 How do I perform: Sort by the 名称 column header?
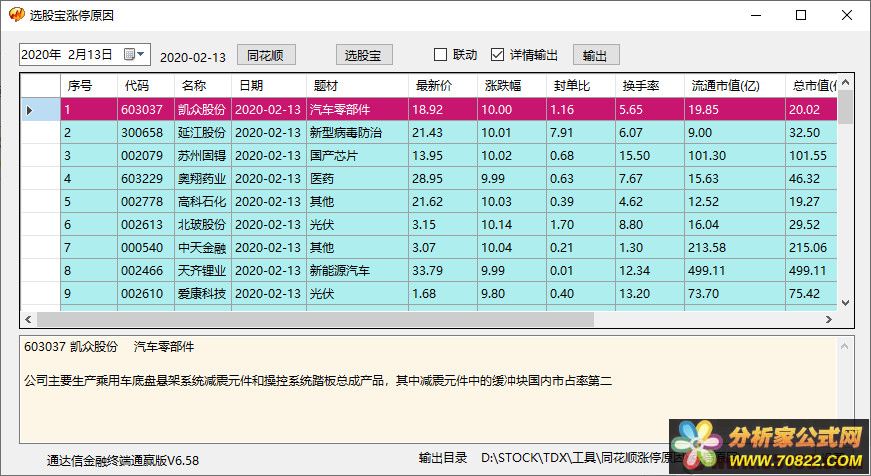click(202, 86)
